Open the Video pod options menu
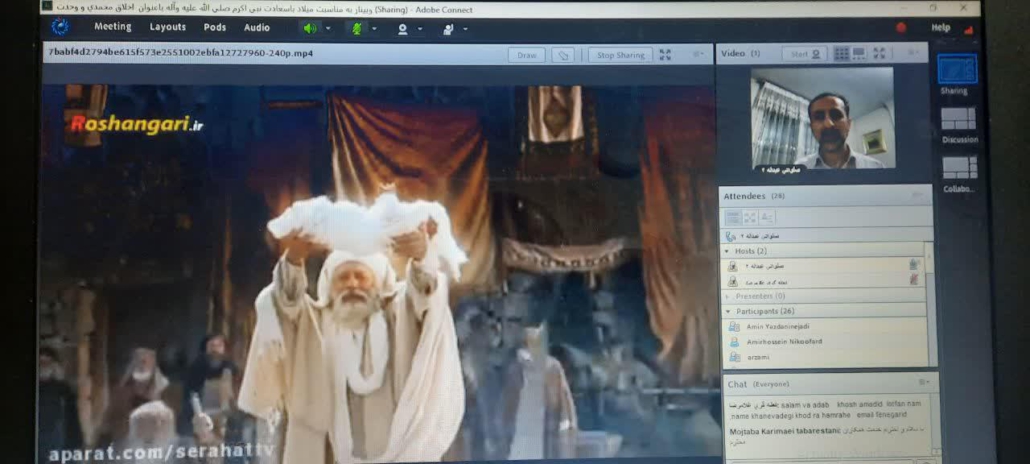Viewport: 1030px width, 464px height. coord(913,53)
